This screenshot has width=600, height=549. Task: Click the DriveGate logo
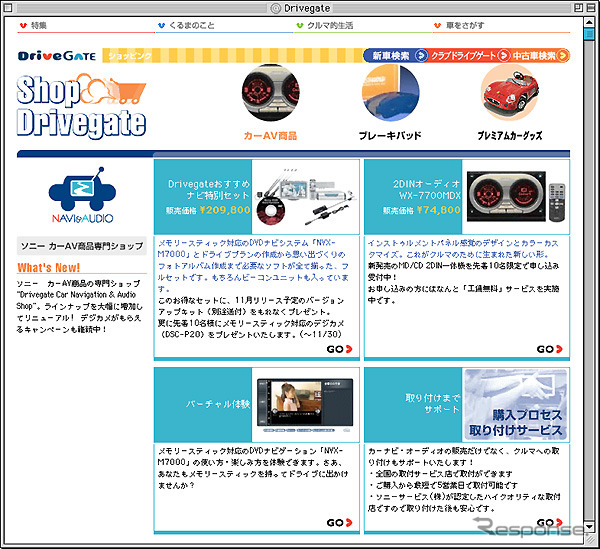pyautogui.click(x=57, y=56)
